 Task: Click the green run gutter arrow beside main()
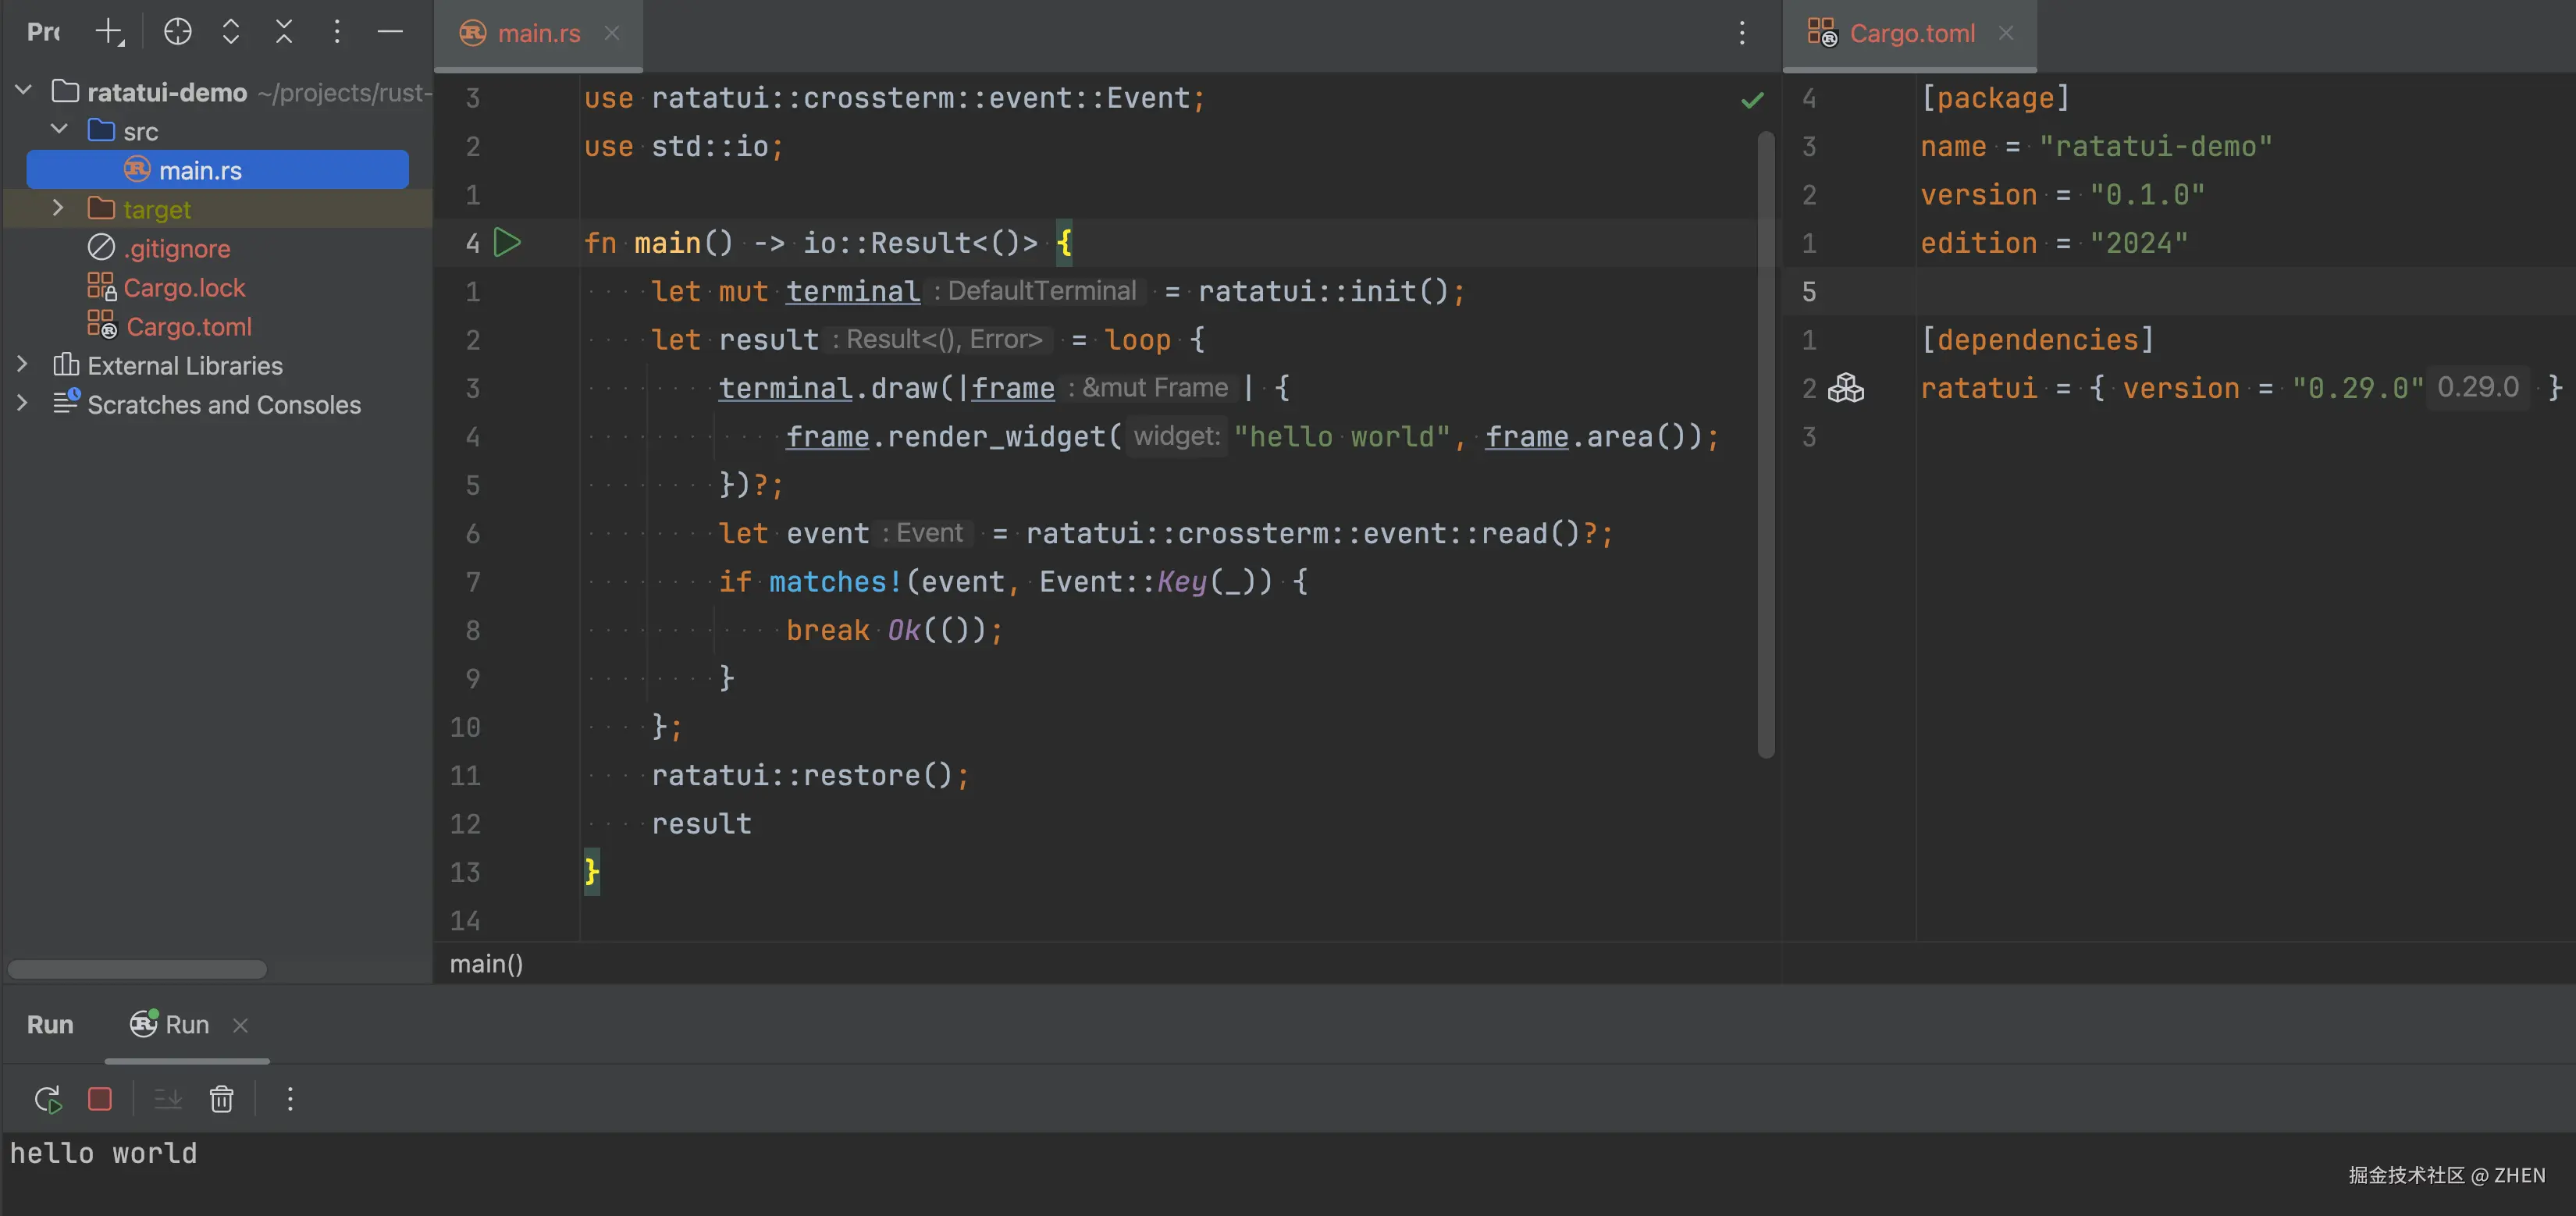point(507,242)
